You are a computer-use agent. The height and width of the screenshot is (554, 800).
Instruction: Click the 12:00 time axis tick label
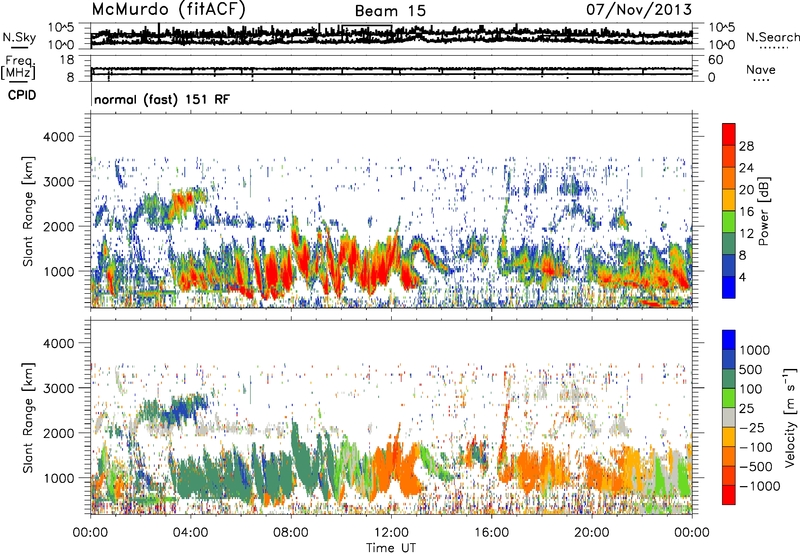391,532
